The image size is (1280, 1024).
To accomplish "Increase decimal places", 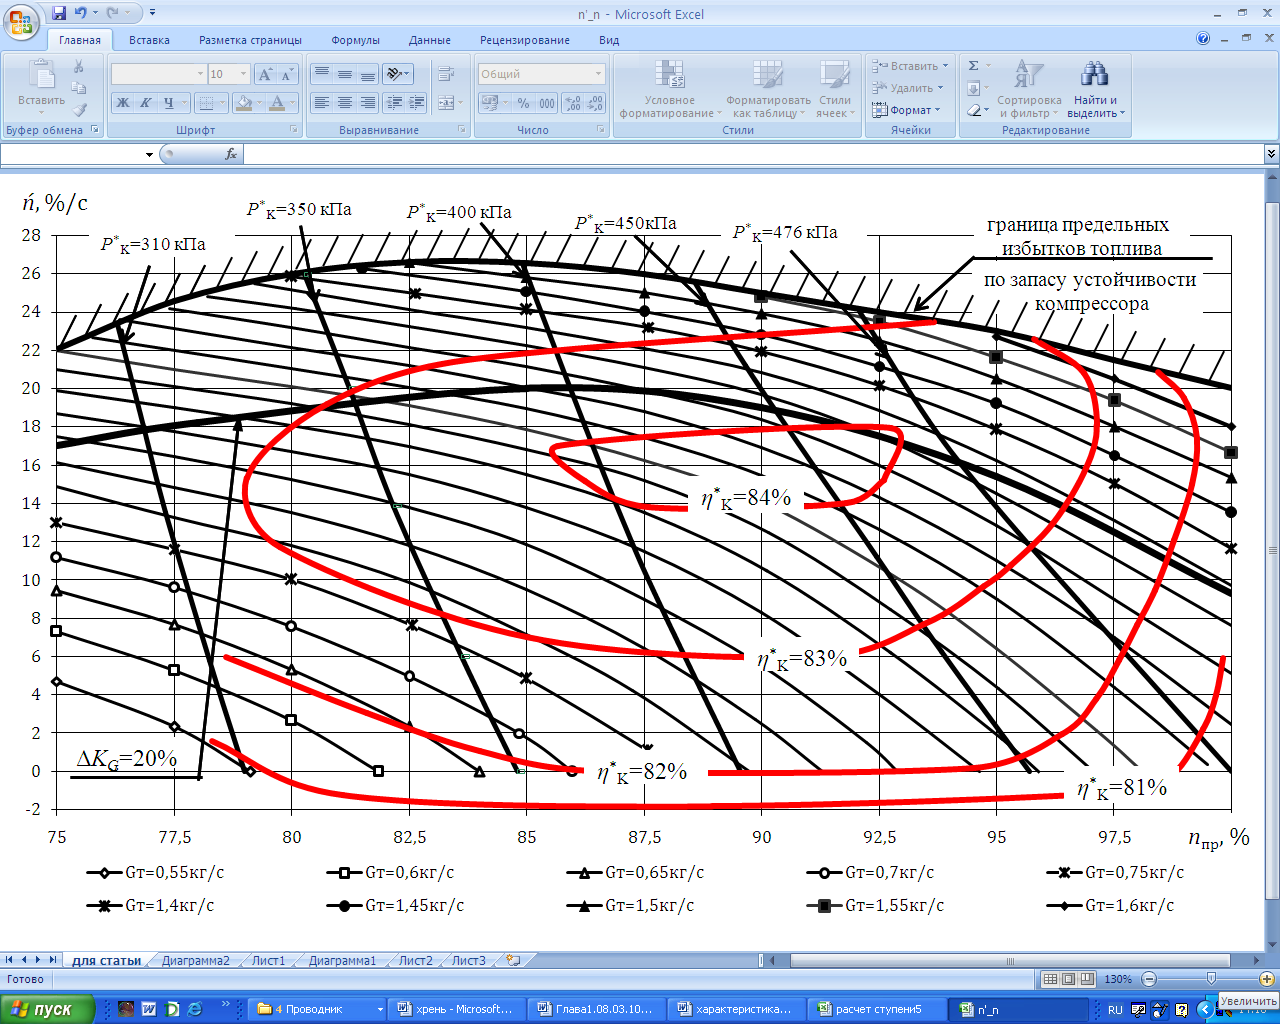I will (572, 103).
